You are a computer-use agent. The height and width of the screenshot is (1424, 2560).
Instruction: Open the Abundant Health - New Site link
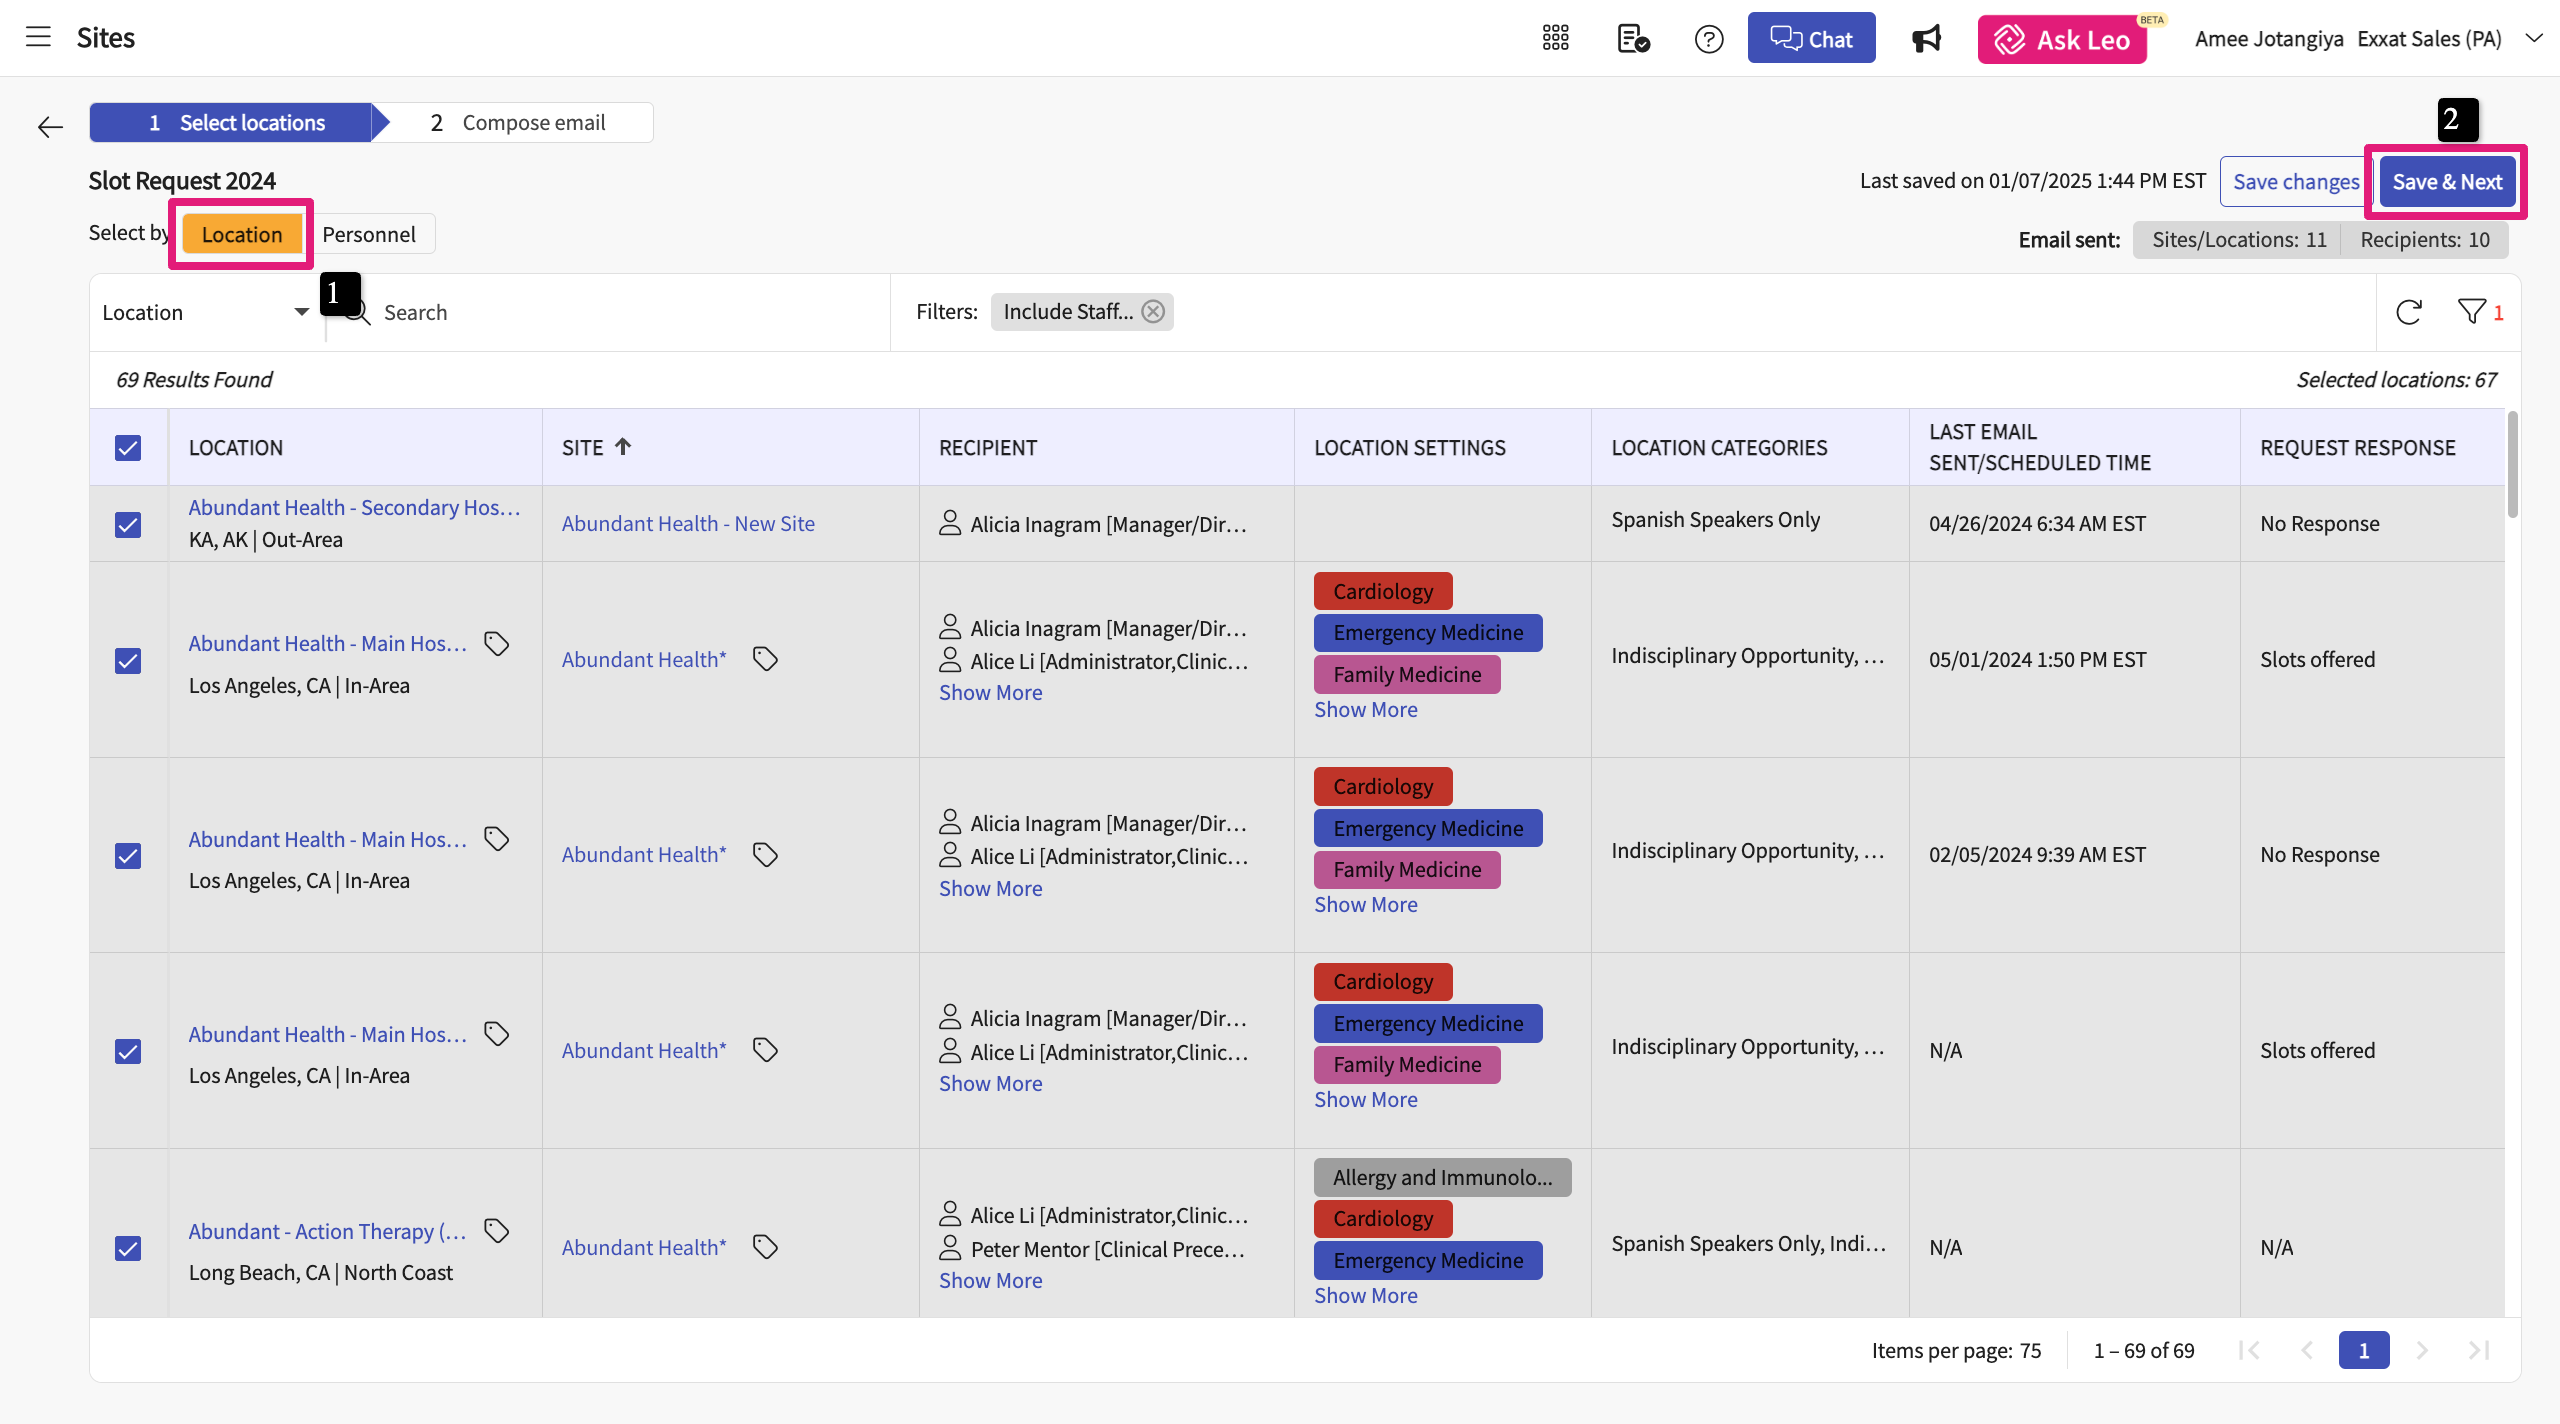point(688,523)
